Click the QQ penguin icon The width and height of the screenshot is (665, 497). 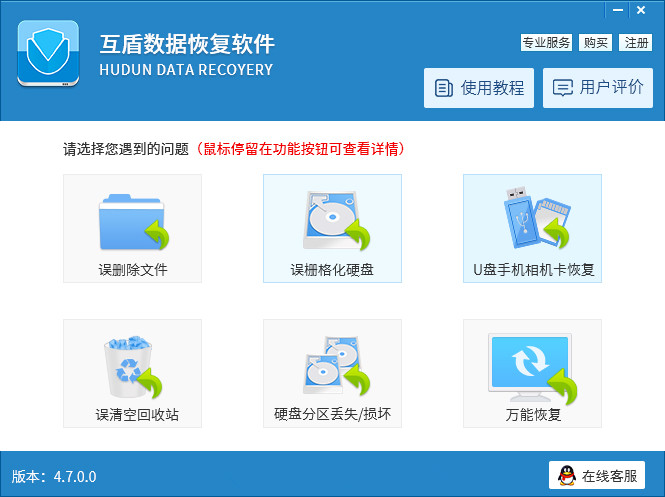point(567,475)
